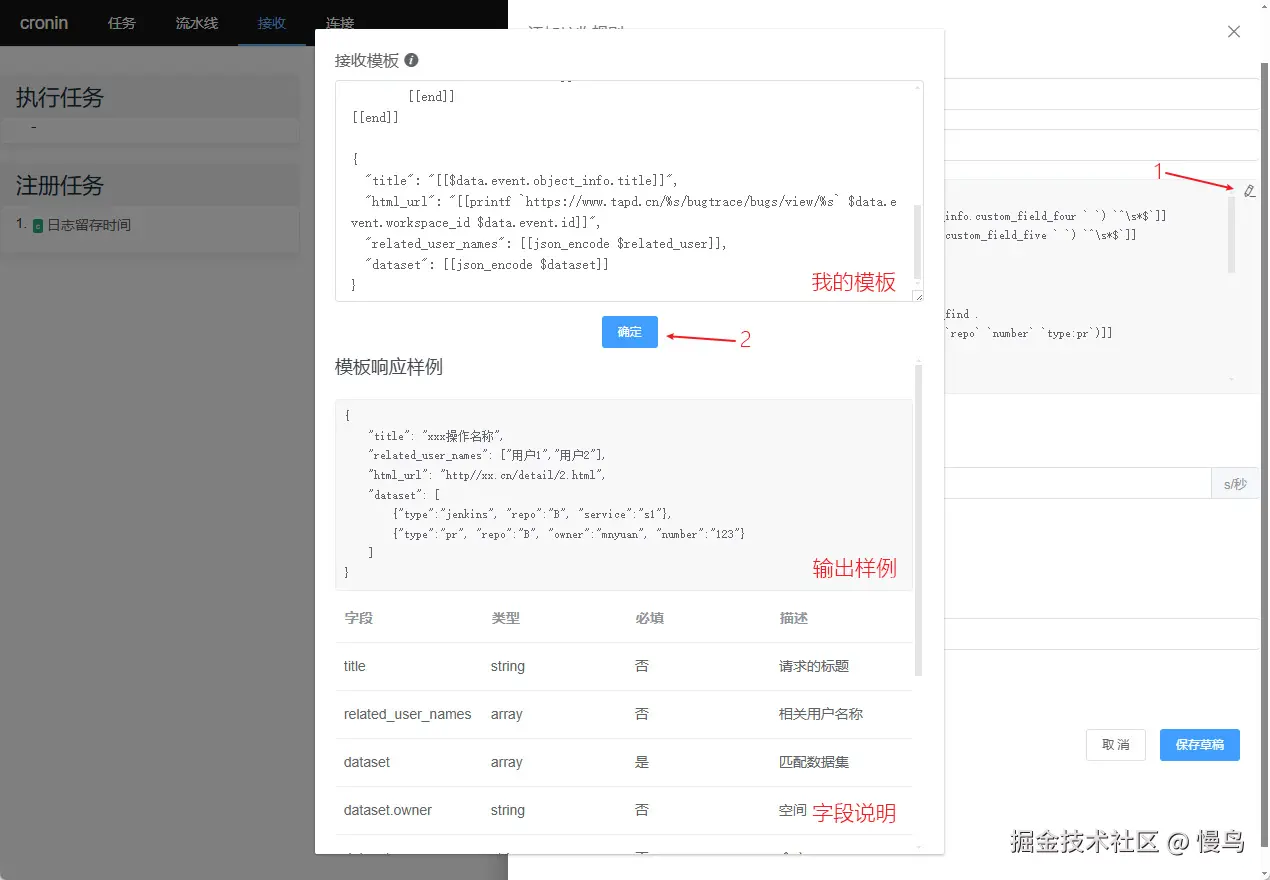The width and height of the screenshot is (1270, 880).
Task: Click the 取消 button
Action: (1116, 745)
